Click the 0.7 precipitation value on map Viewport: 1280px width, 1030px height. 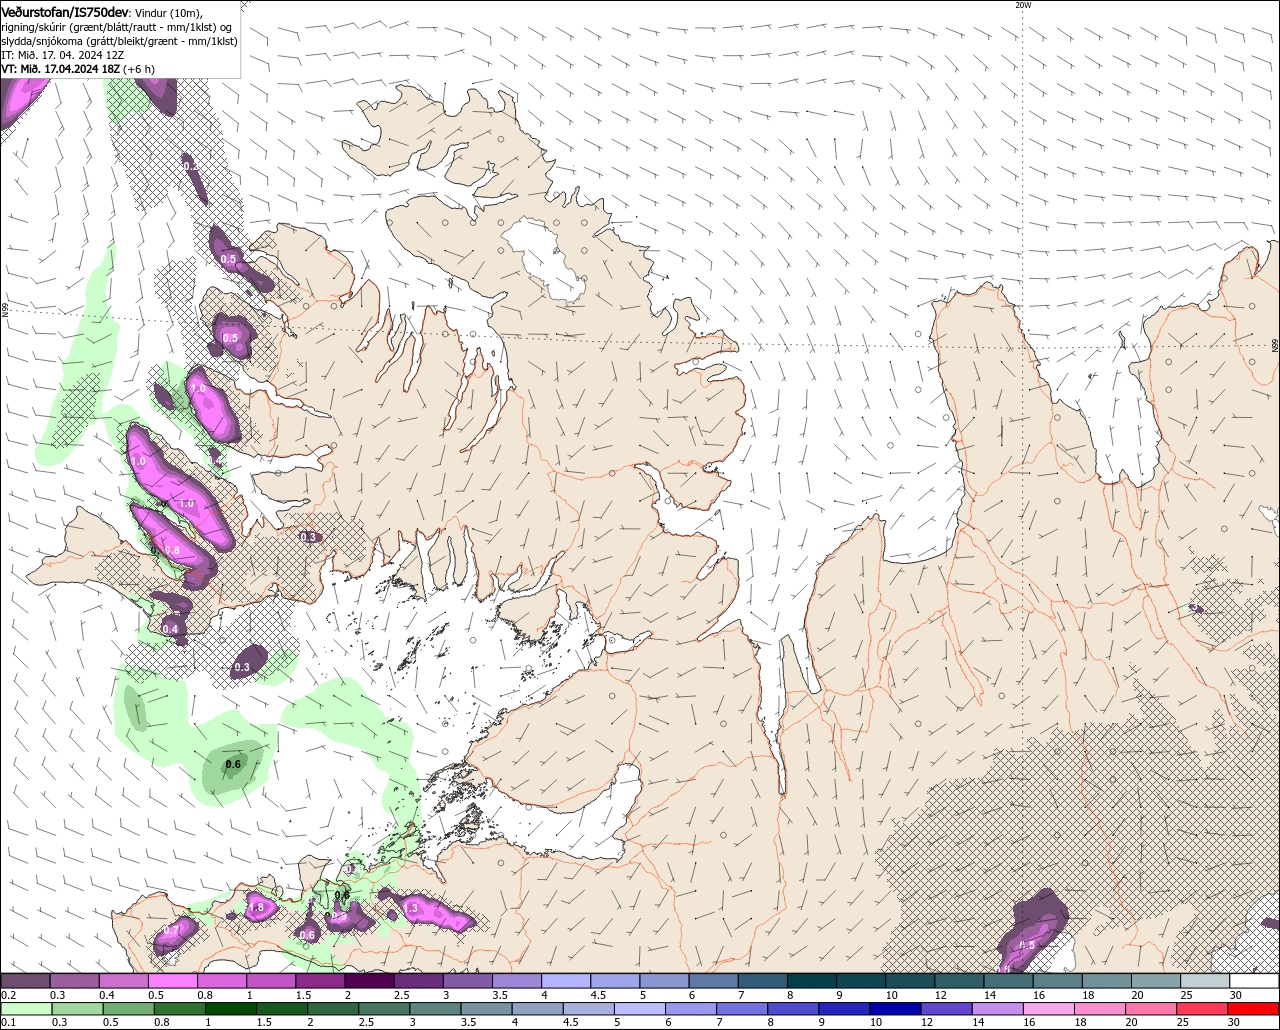170,931
